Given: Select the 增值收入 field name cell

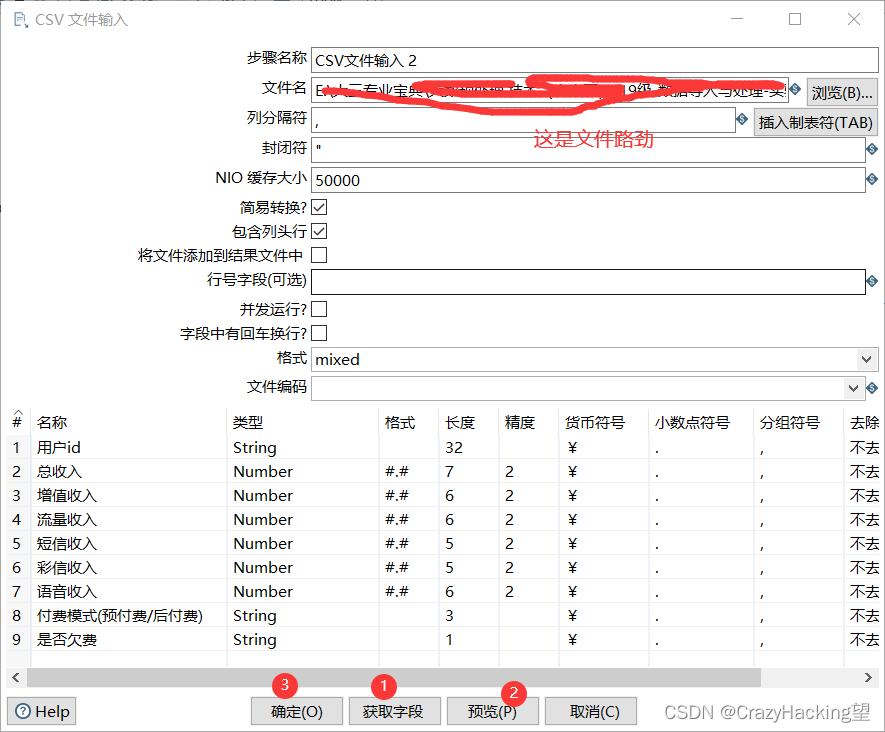Looking at the screenshot, I should pyautogui.click(x=129, y=496).
